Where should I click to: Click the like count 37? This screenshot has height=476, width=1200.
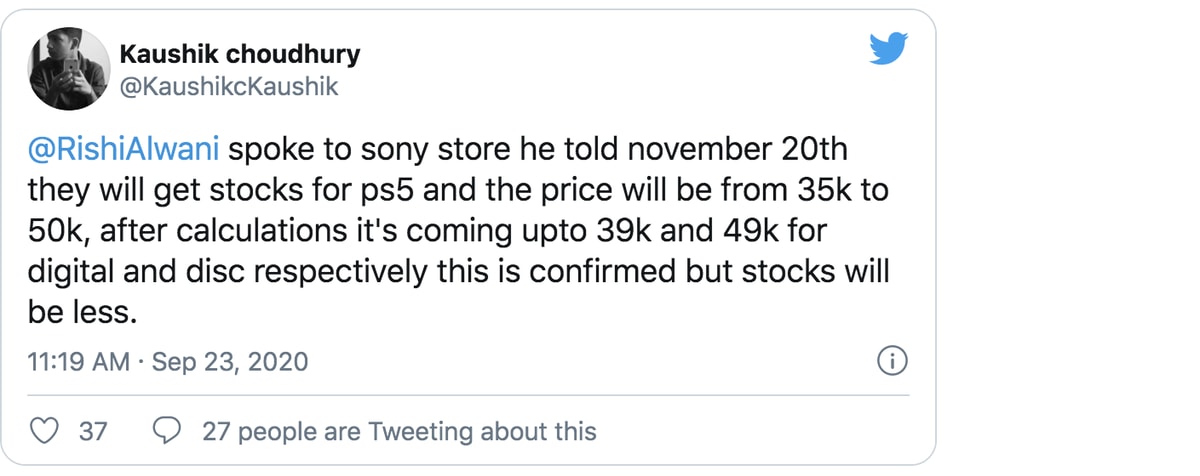point(93,431)
